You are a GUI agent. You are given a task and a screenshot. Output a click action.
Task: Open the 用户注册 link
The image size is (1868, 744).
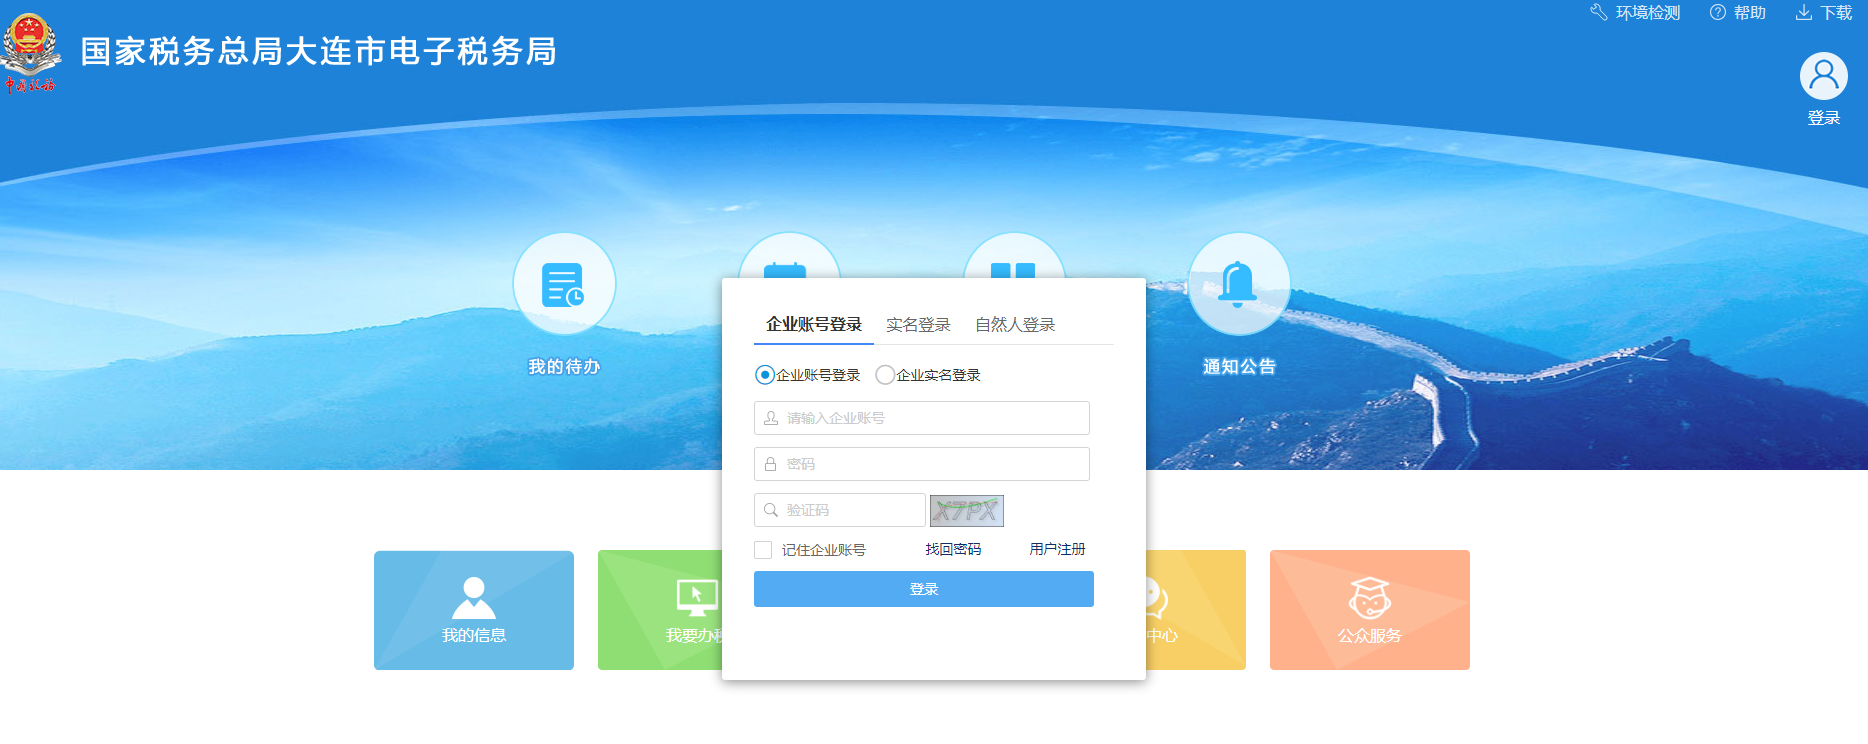coord(1057,549)
